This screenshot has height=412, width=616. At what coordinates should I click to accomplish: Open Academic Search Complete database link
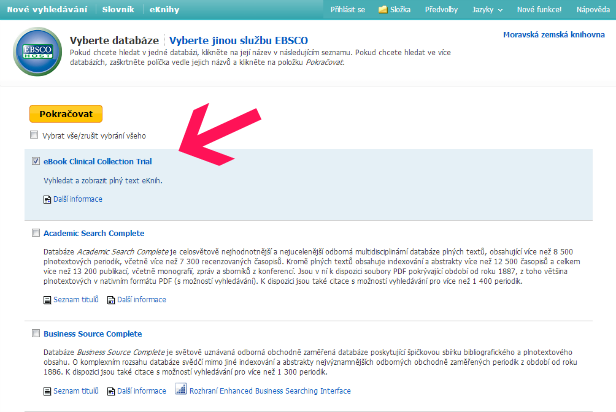94,233
